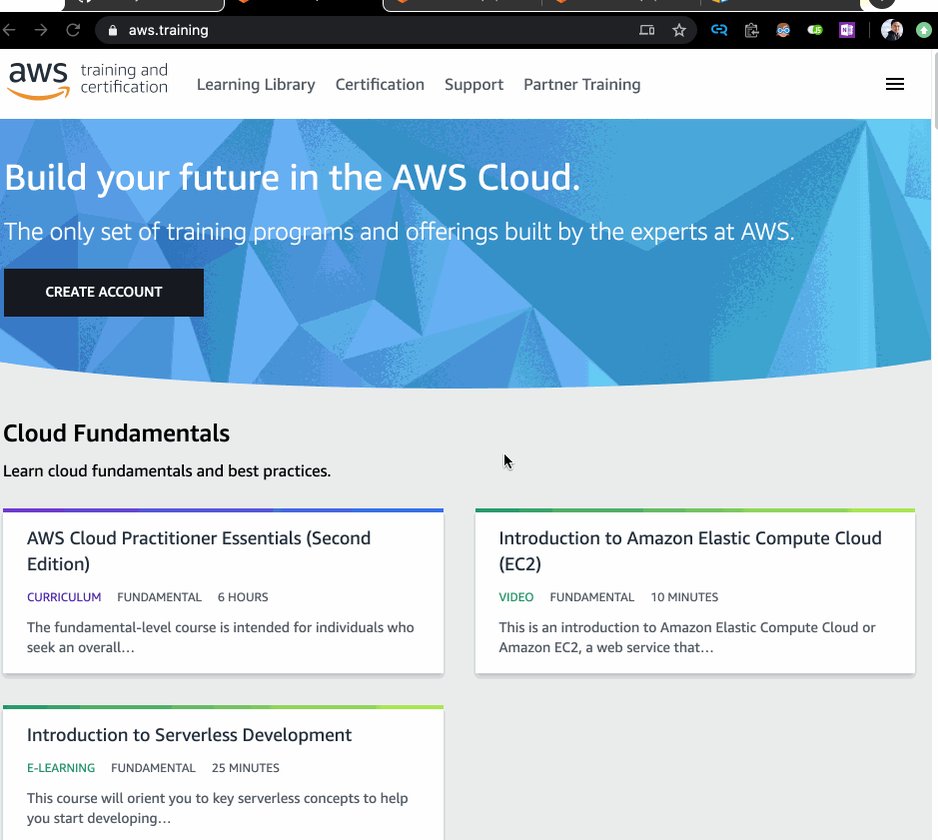Viewport: 938px width, 840px height.
Task: View site security info via lock icon
Action: pos(112,31)
